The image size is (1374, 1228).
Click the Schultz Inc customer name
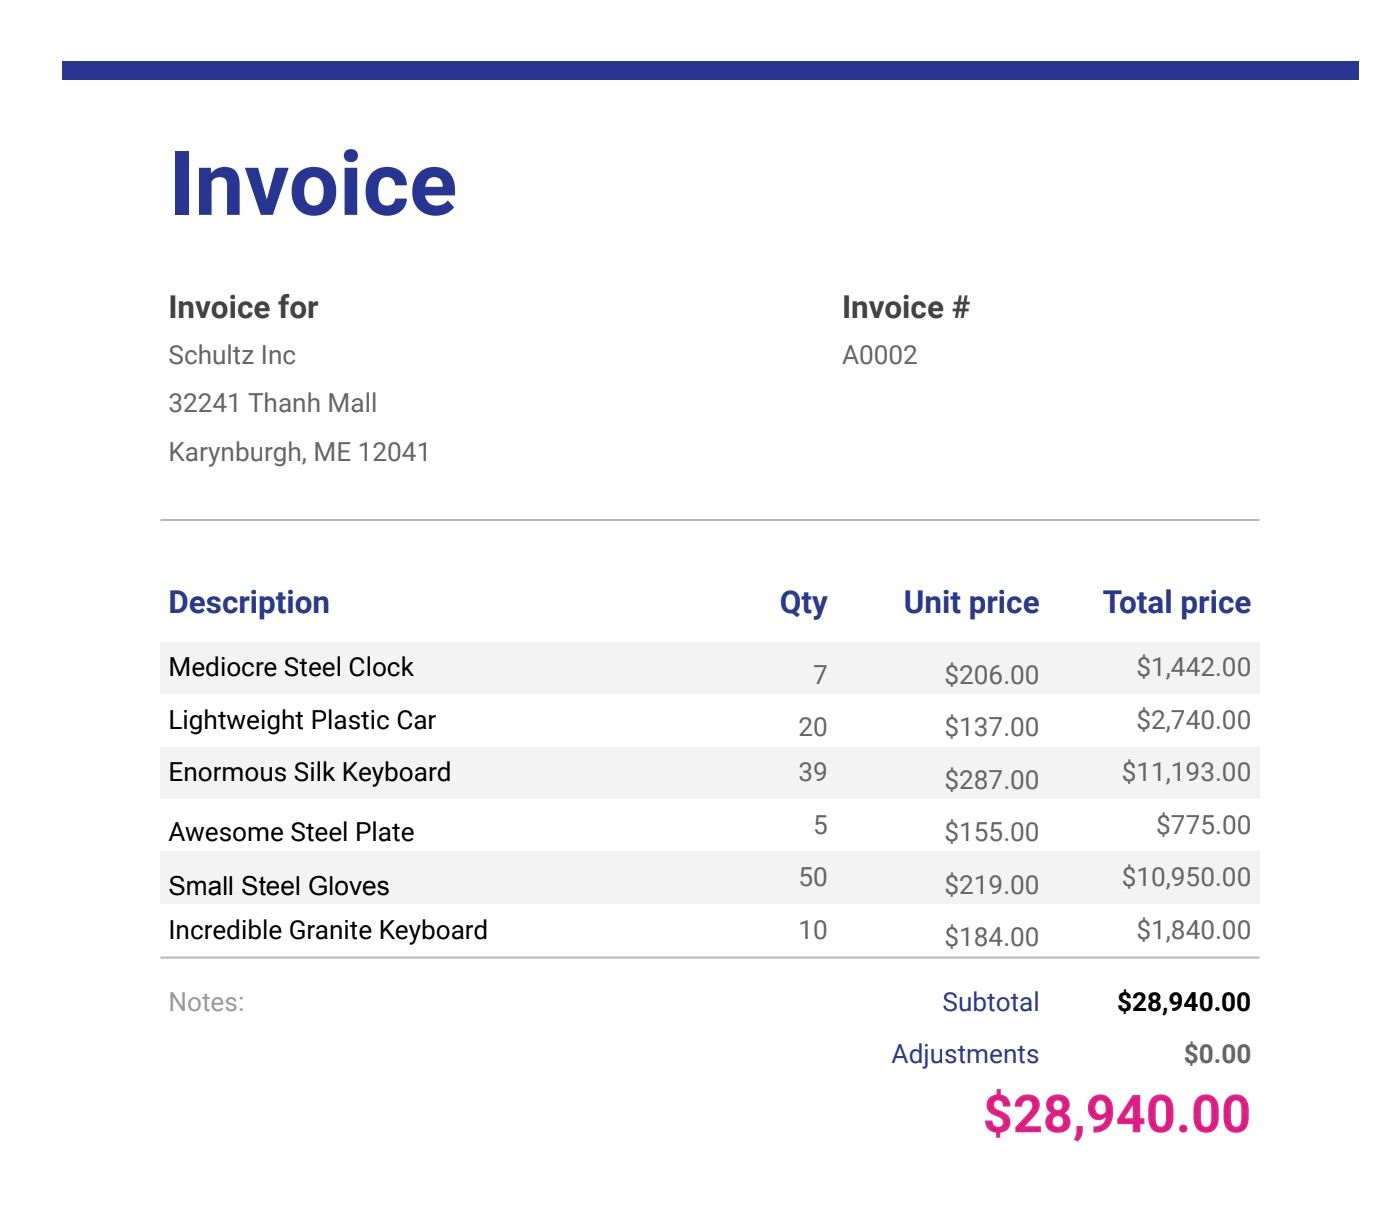pyautogui.click(x=232, y=355)
